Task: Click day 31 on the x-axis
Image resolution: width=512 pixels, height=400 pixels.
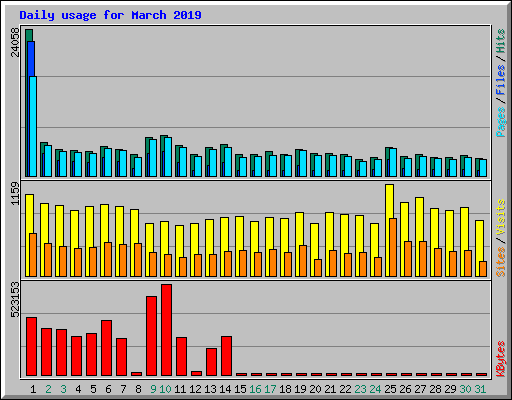Action: (x=480, y=389)
